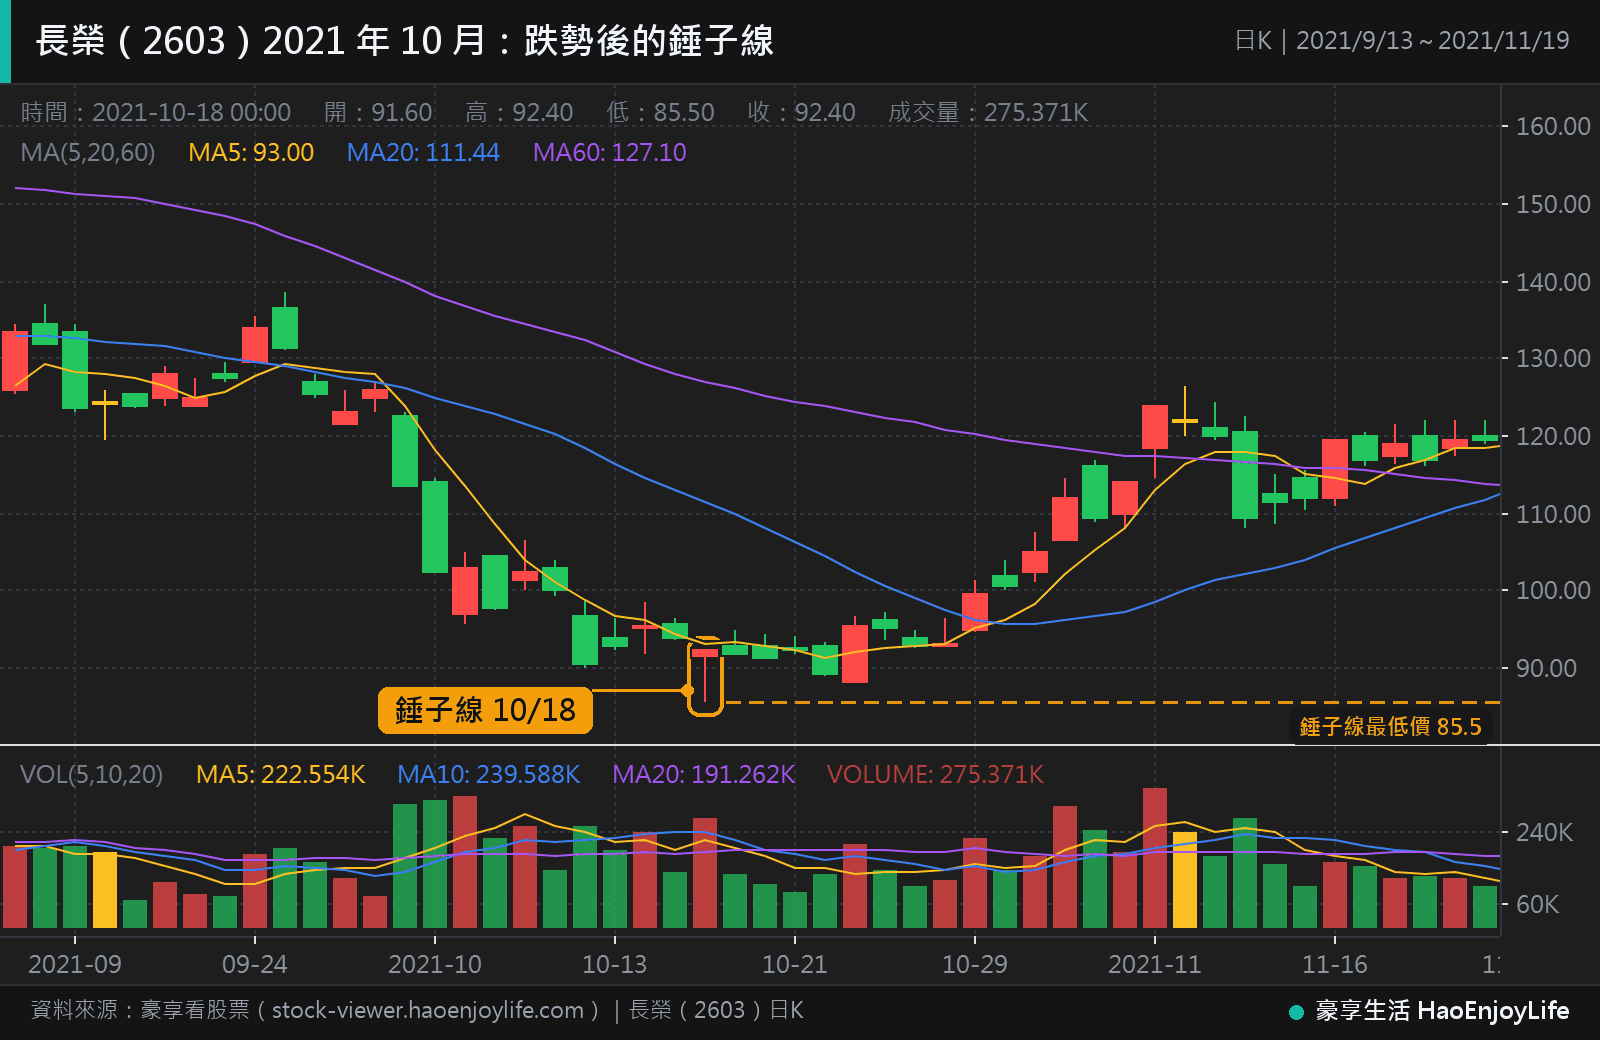Click the 11-16 time axis label
1600x1040 pixels.
pyautogui.click(x=1335, y=964)
